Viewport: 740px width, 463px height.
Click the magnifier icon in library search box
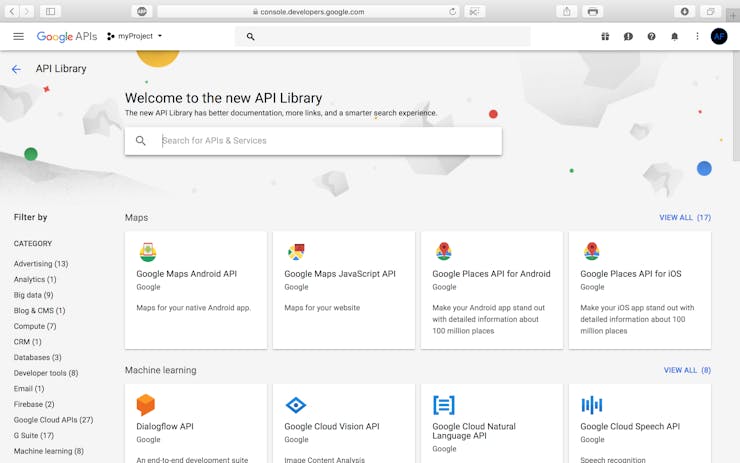click(141, 141)
